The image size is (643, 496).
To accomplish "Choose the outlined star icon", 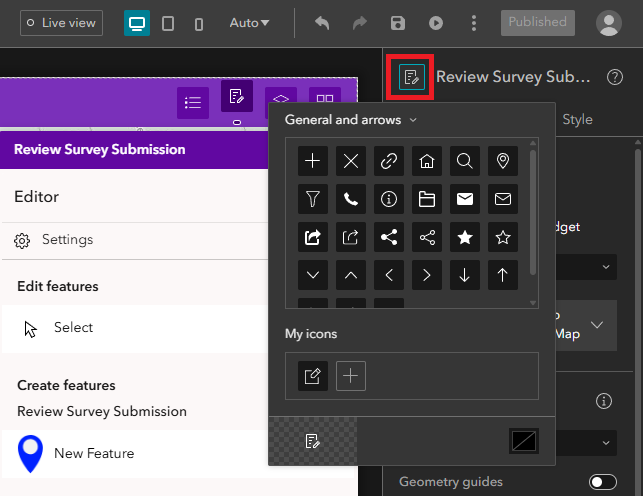I will [x=503, y=237].
